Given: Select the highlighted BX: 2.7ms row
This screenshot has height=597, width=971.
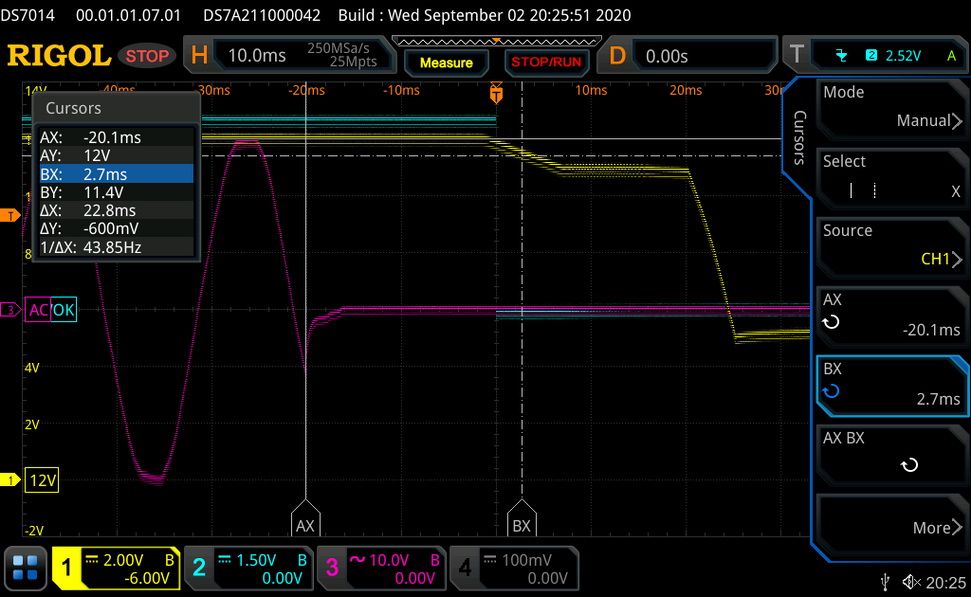Looking at the screenshot, I should (x=116, y=173).
